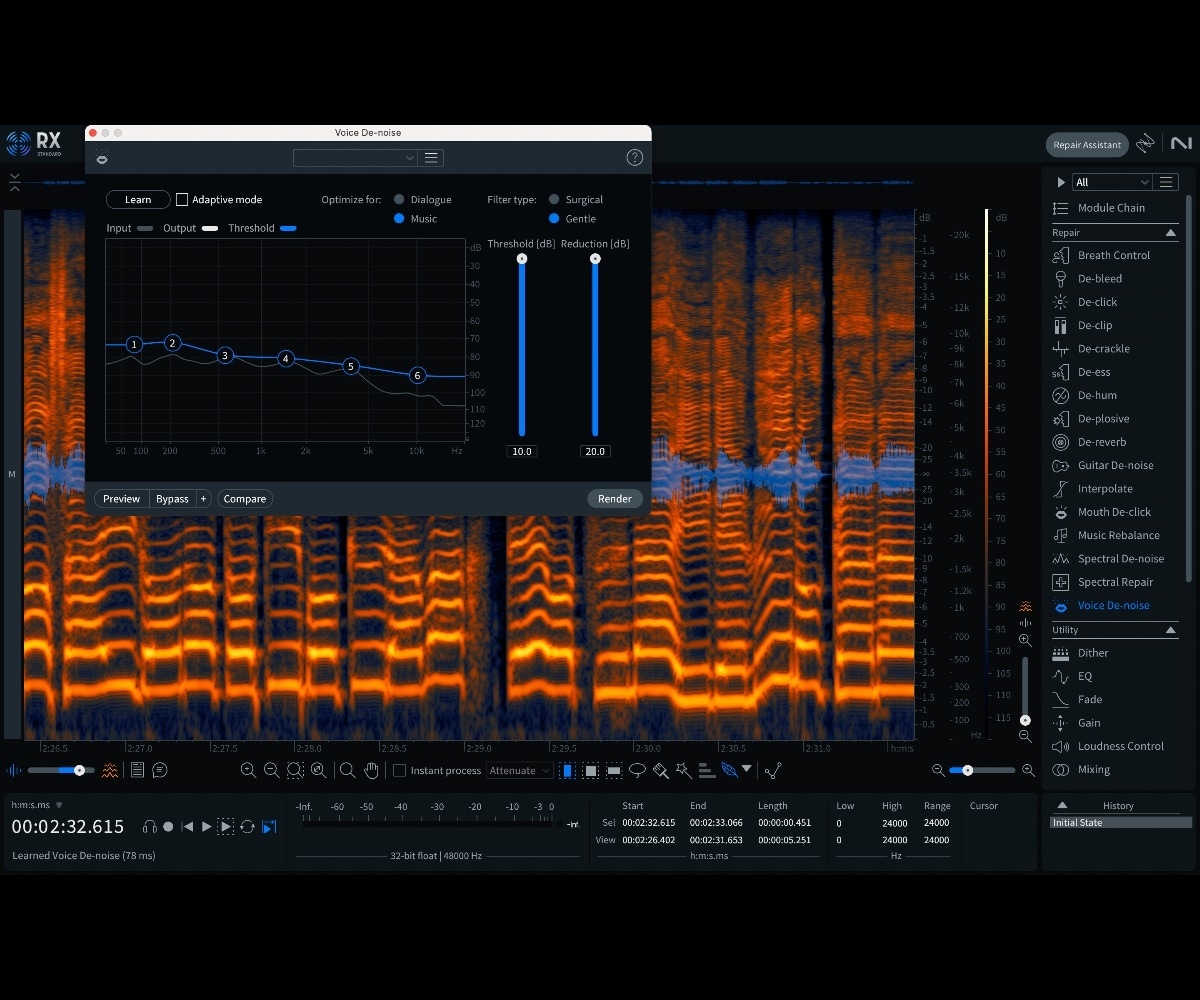
Task: Select the Hand grab tool
Action: pyautogui.click(x=371, y=770)
